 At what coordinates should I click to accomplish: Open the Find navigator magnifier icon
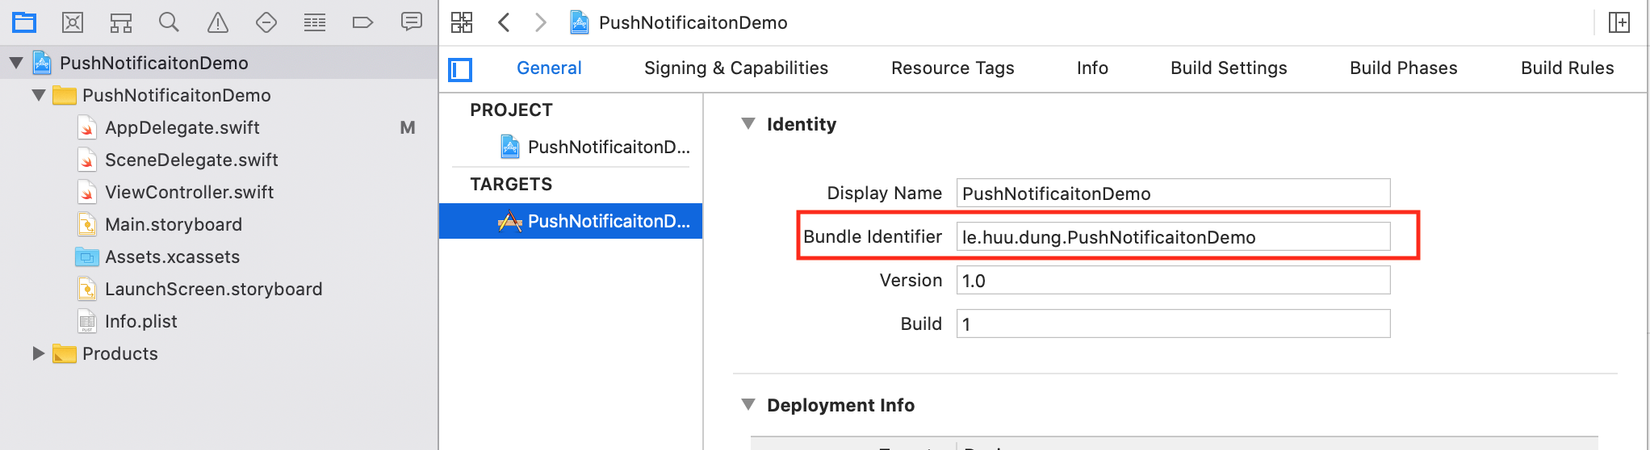169,22
